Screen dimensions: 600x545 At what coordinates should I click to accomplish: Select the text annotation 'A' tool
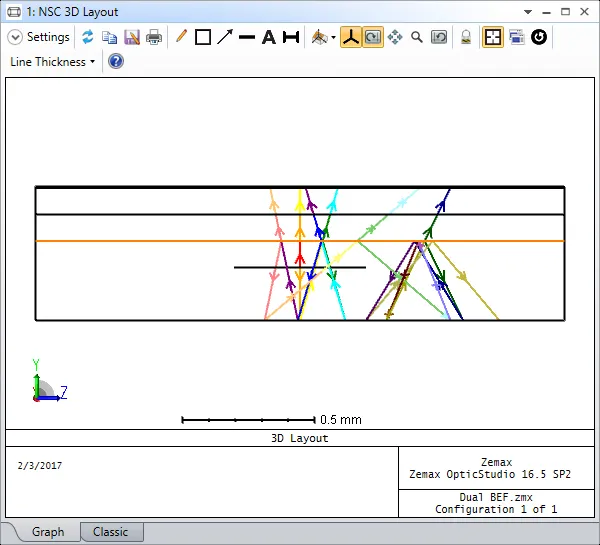tap(269, 37)
